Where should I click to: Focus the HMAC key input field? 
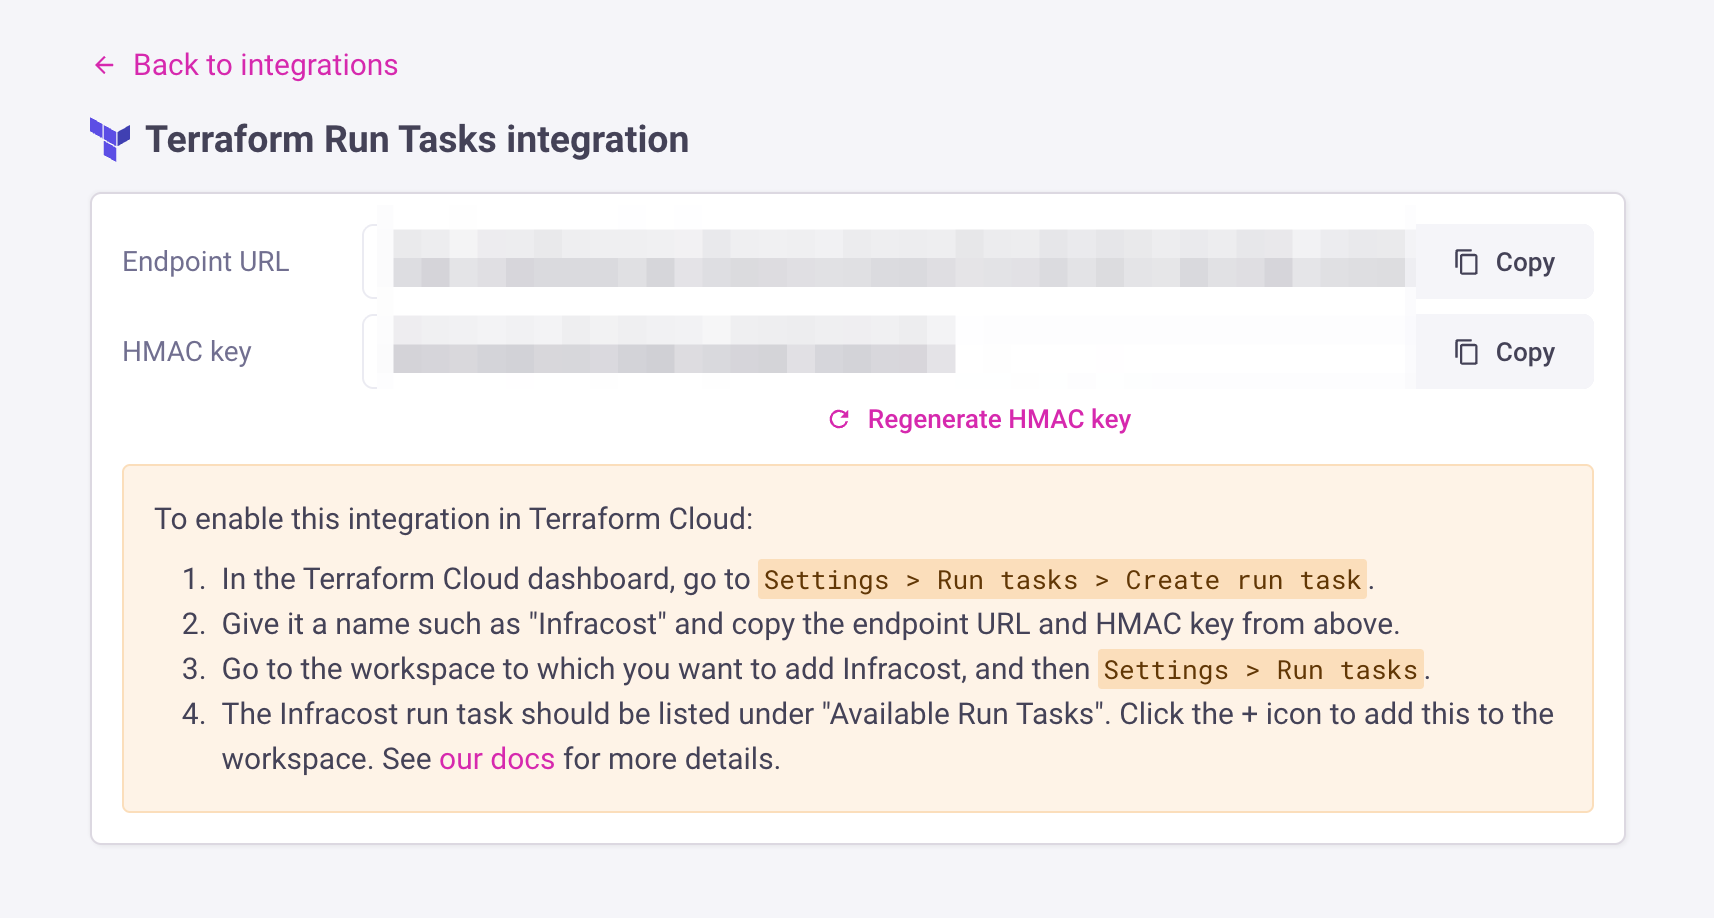coord(890,352)
